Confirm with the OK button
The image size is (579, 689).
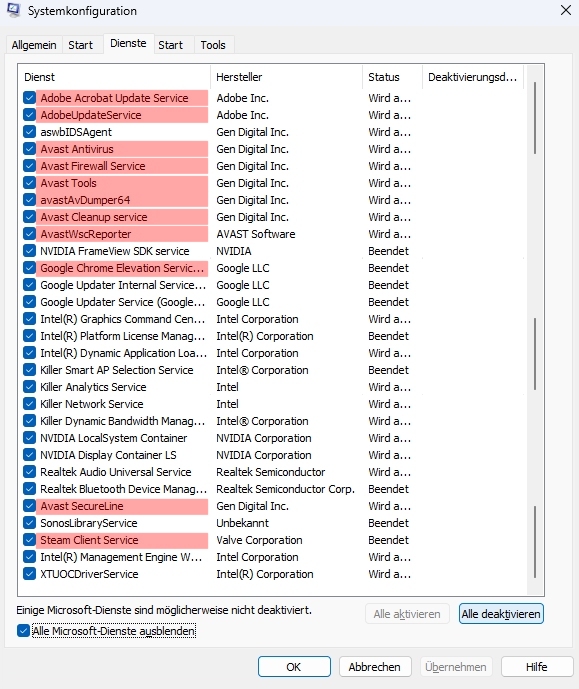tap(294, 667)
